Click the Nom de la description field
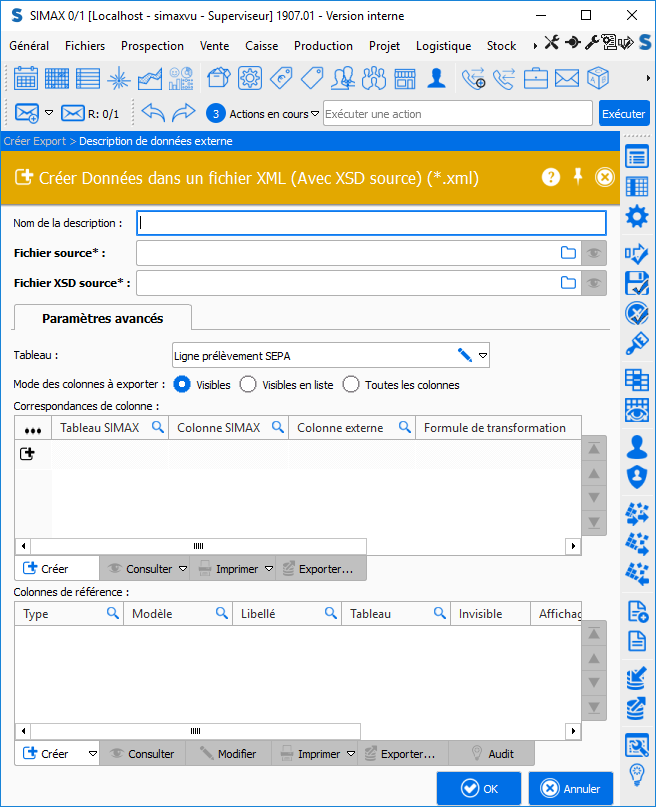Screen dimensions: 656x807 371,223
